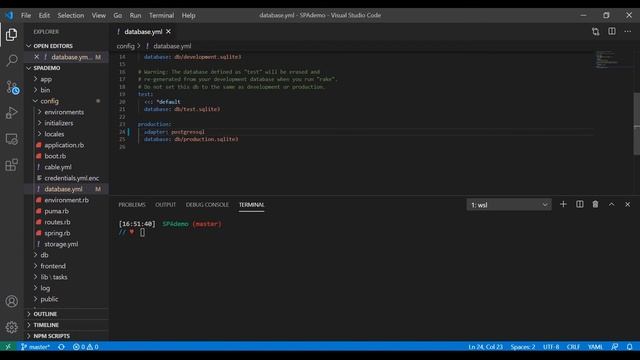The height and width of the screenshot is (360, 640).
Task: Expand the db folder
Action: pyautogui.click(x=44, y=255)
